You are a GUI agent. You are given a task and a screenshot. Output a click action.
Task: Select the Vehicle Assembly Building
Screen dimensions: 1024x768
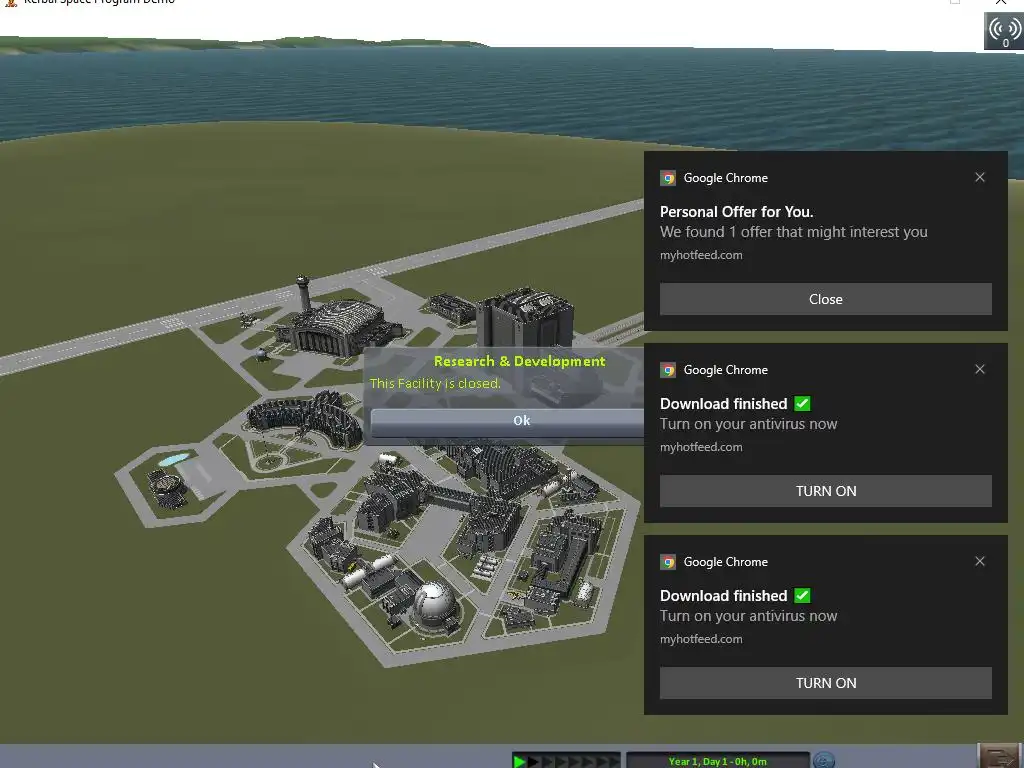pyautogui.click(x=524, y=318)
